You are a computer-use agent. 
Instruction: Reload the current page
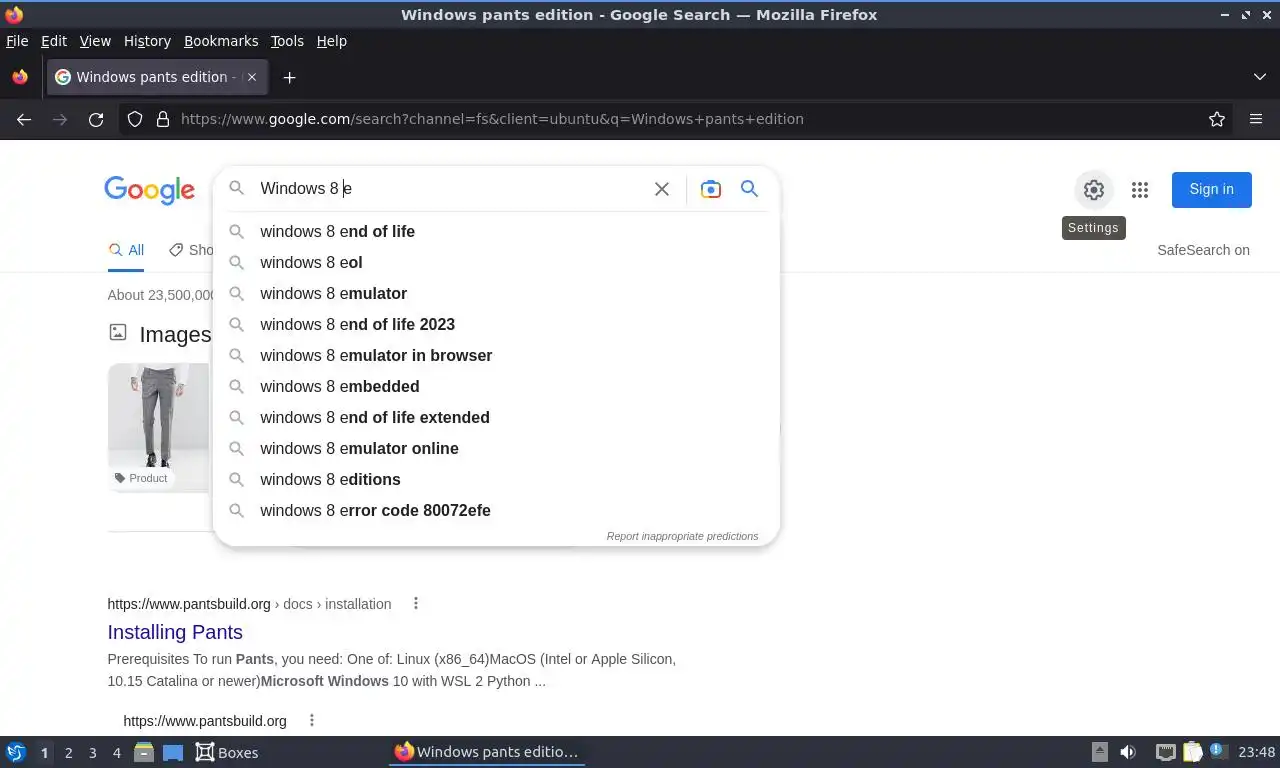tap(96, 119)
